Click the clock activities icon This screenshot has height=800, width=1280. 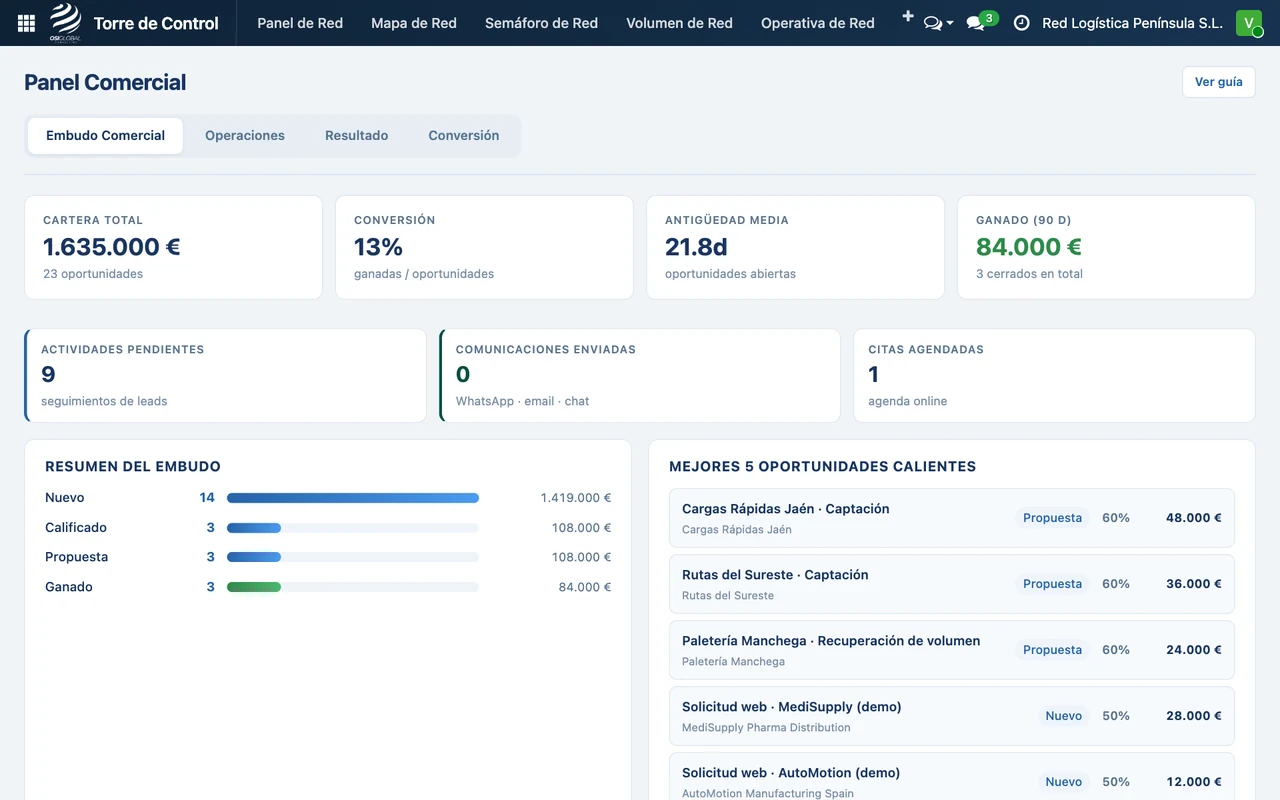click(x=1021, y=23)
